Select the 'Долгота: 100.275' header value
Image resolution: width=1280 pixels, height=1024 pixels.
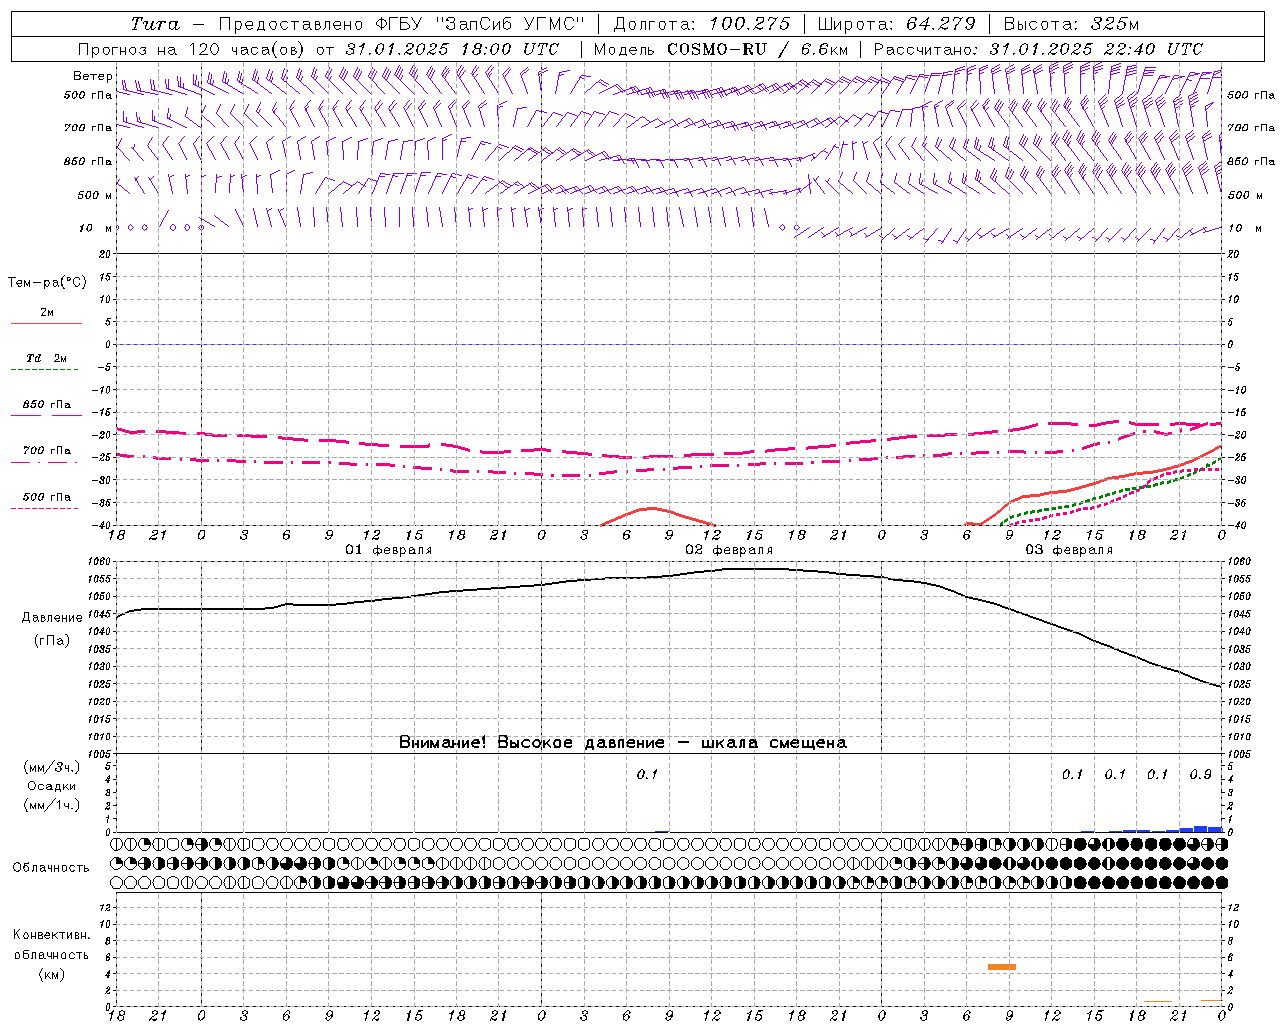(x=702, y=24)
